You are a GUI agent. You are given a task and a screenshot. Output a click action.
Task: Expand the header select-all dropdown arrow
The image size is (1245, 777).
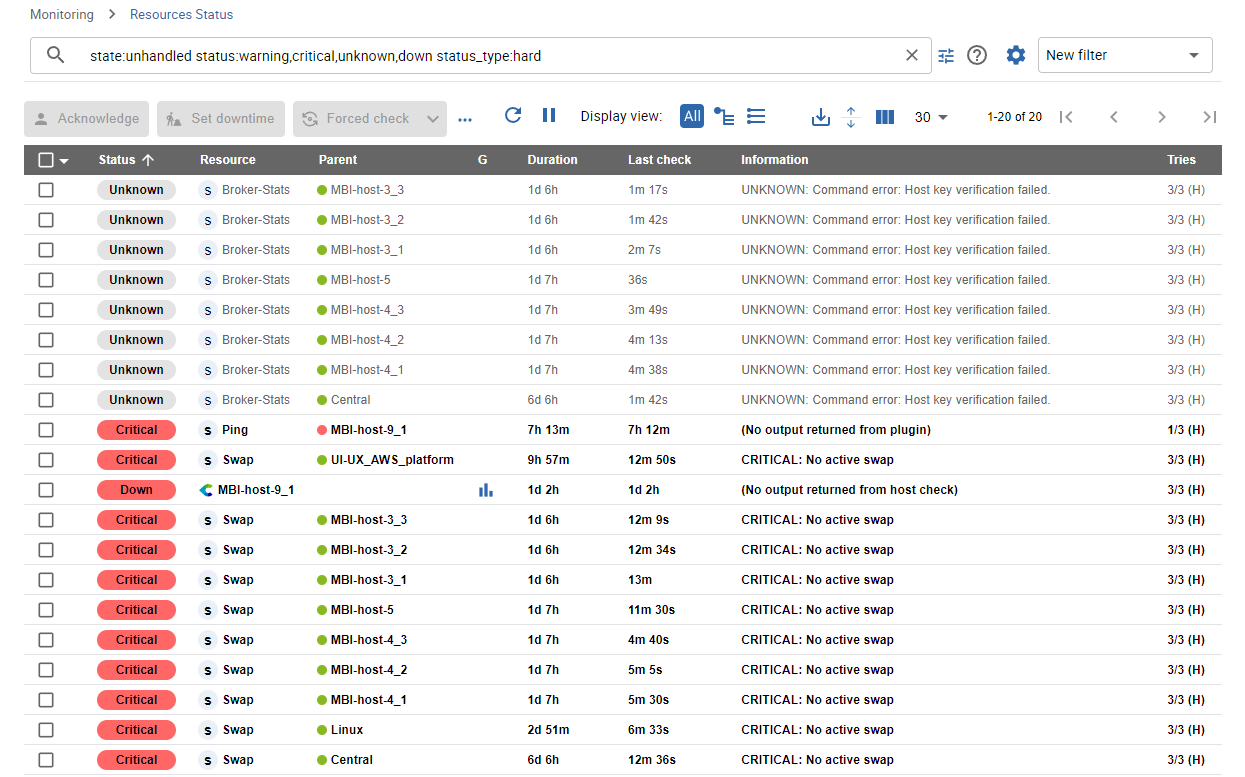[x=65, y=161]
